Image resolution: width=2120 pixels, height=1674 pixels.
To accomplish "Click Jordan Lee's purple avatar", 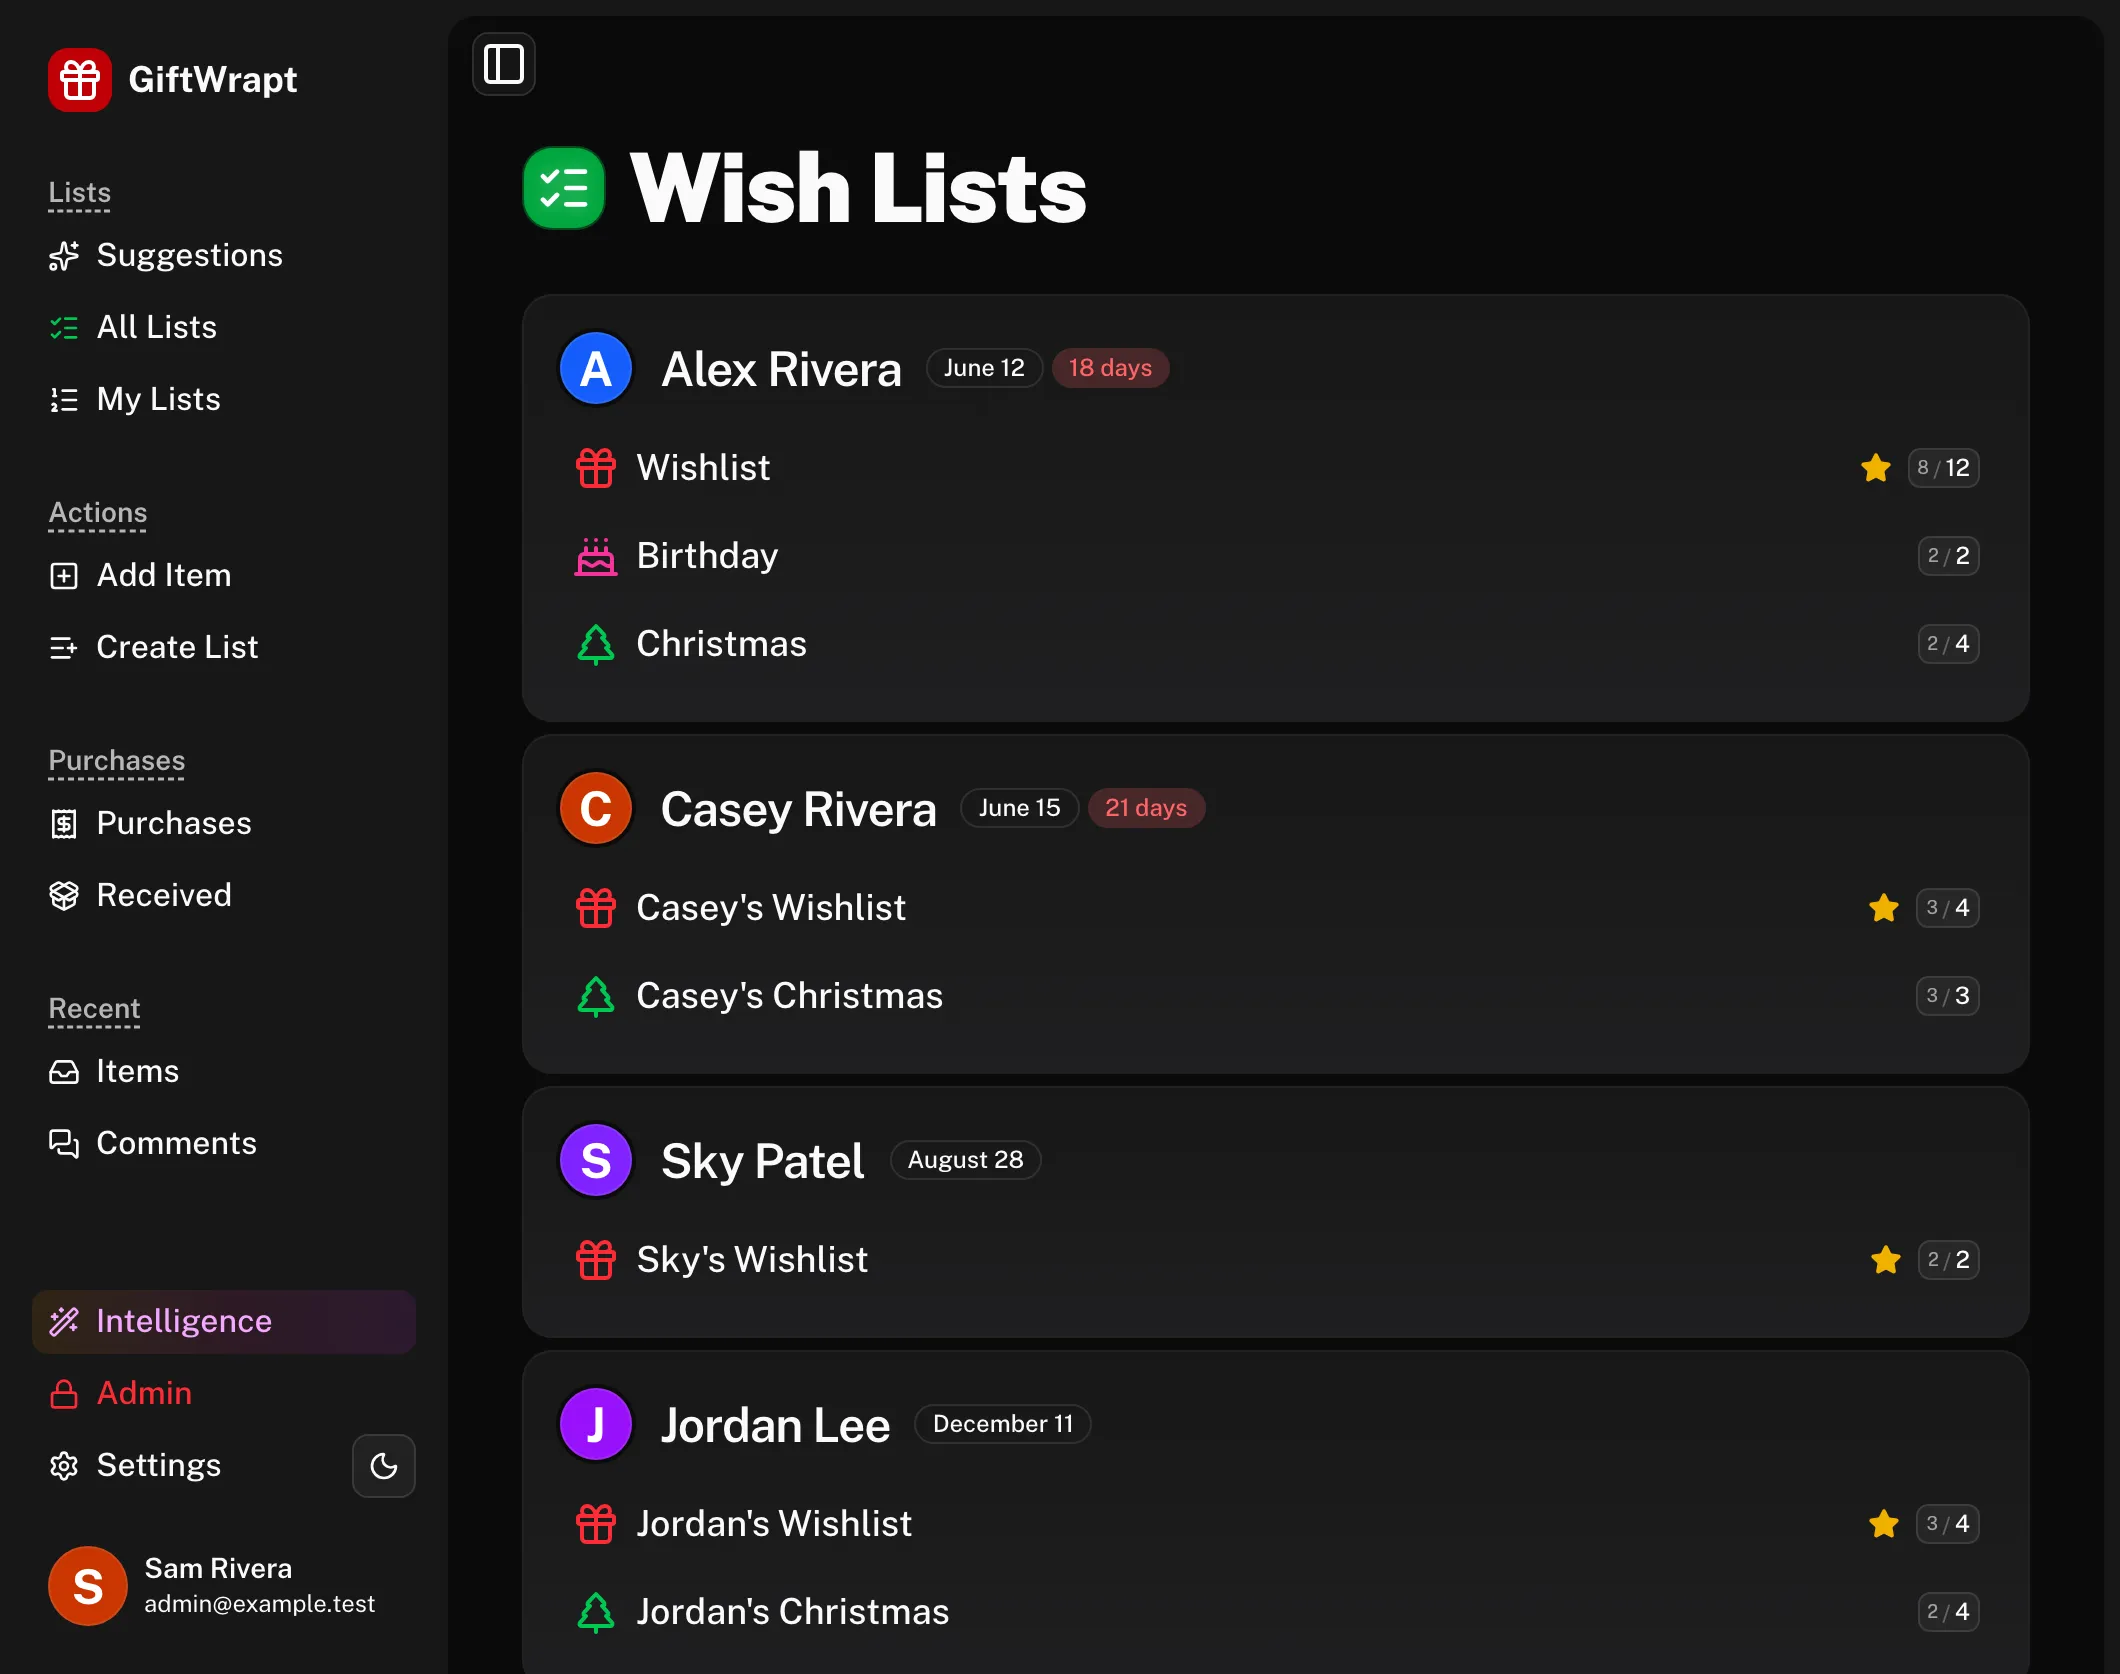I will [x=596, y=1425].
